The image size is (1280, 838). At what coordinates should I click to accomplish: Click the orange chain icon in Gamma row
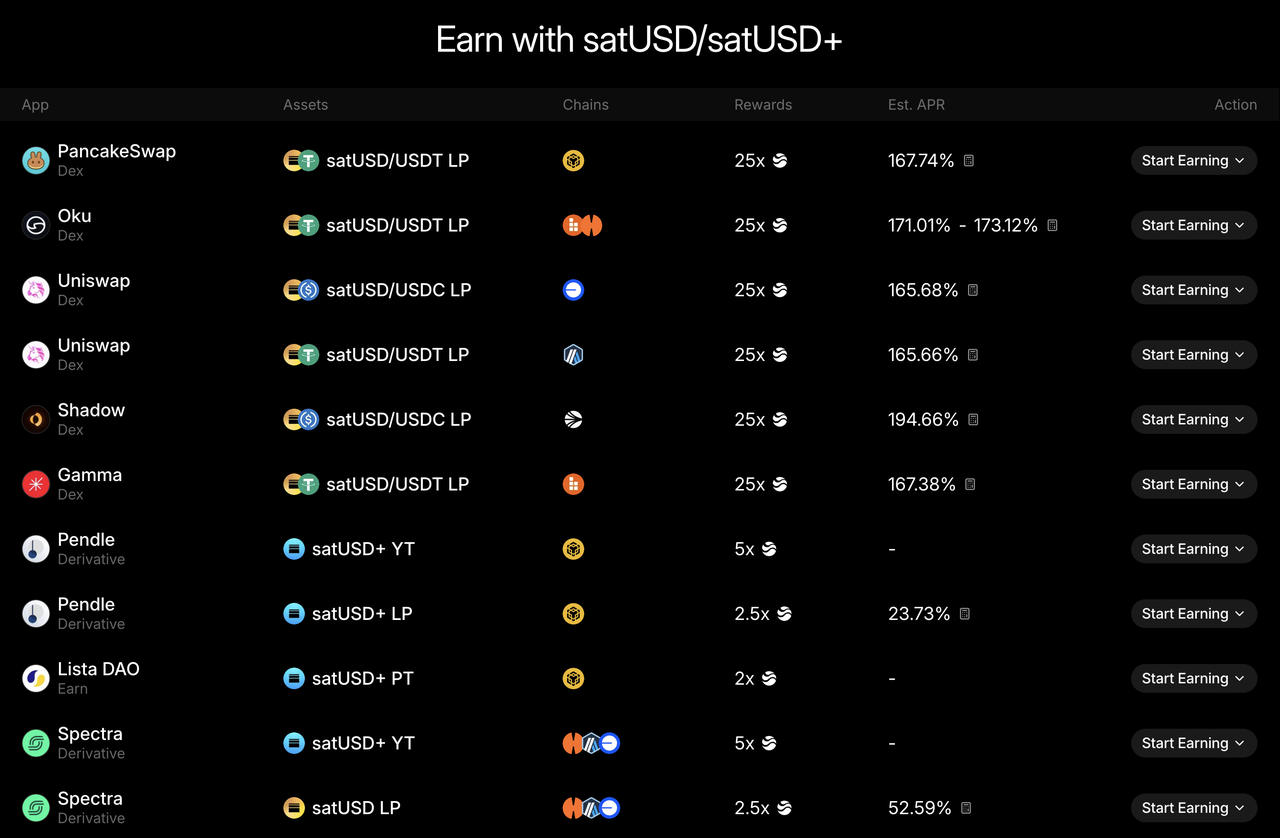coord(573,485)
